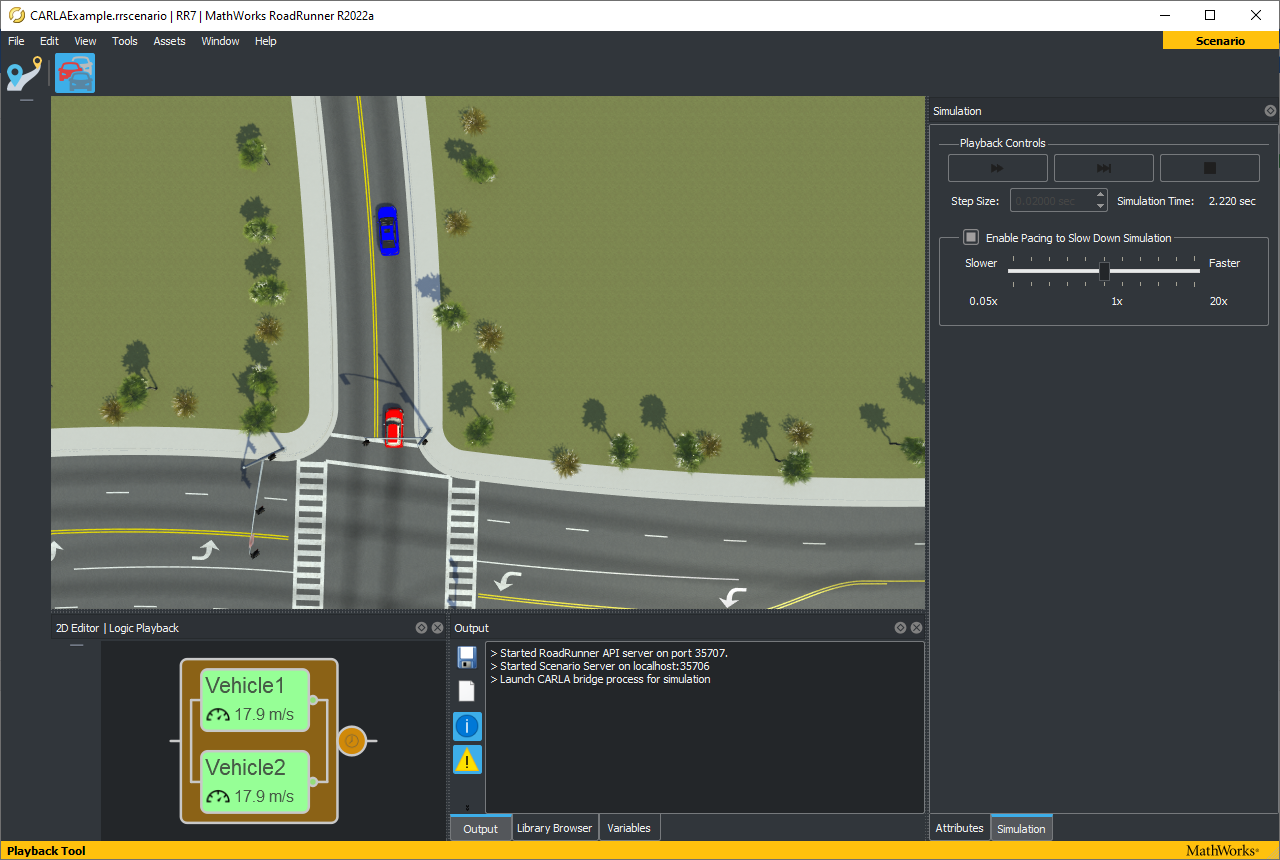Screen dimensions: 1280x860
Task: Open the Tools menu
Action: tap(124, 41)
